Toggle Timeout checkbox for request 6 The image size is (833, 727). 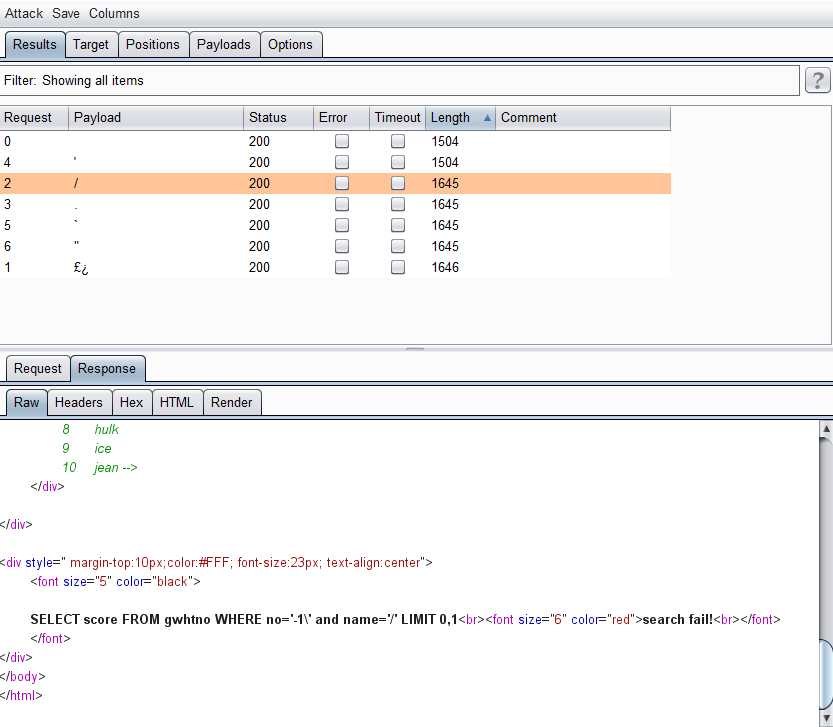click(397, 246)
